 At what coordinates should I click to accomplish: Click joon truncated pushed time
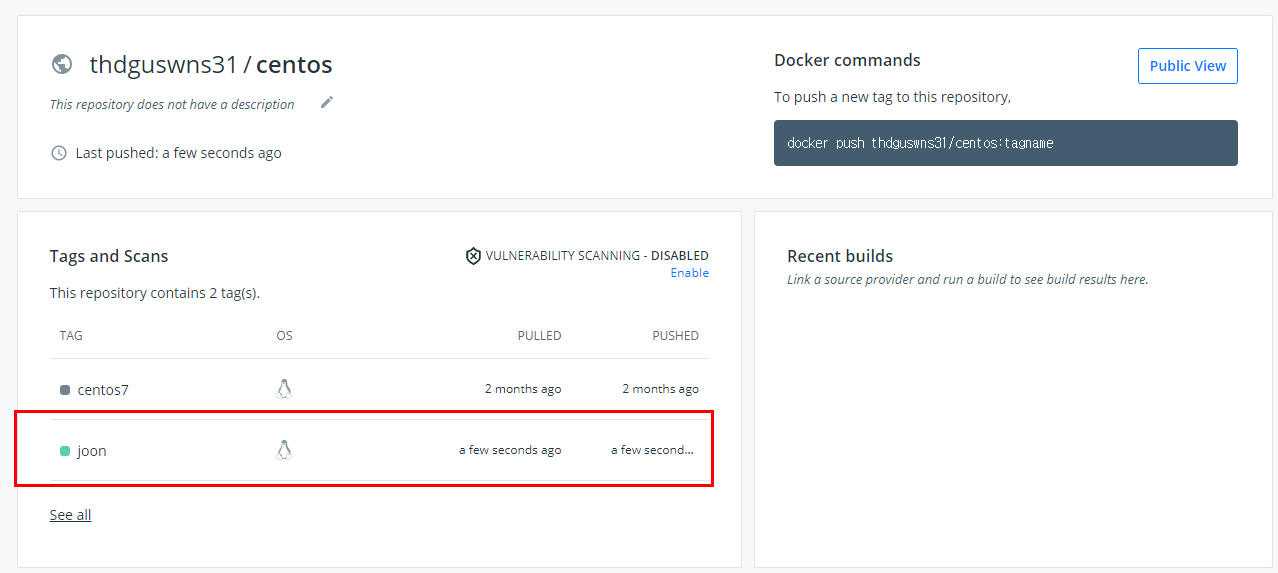[x=652, y=450]
